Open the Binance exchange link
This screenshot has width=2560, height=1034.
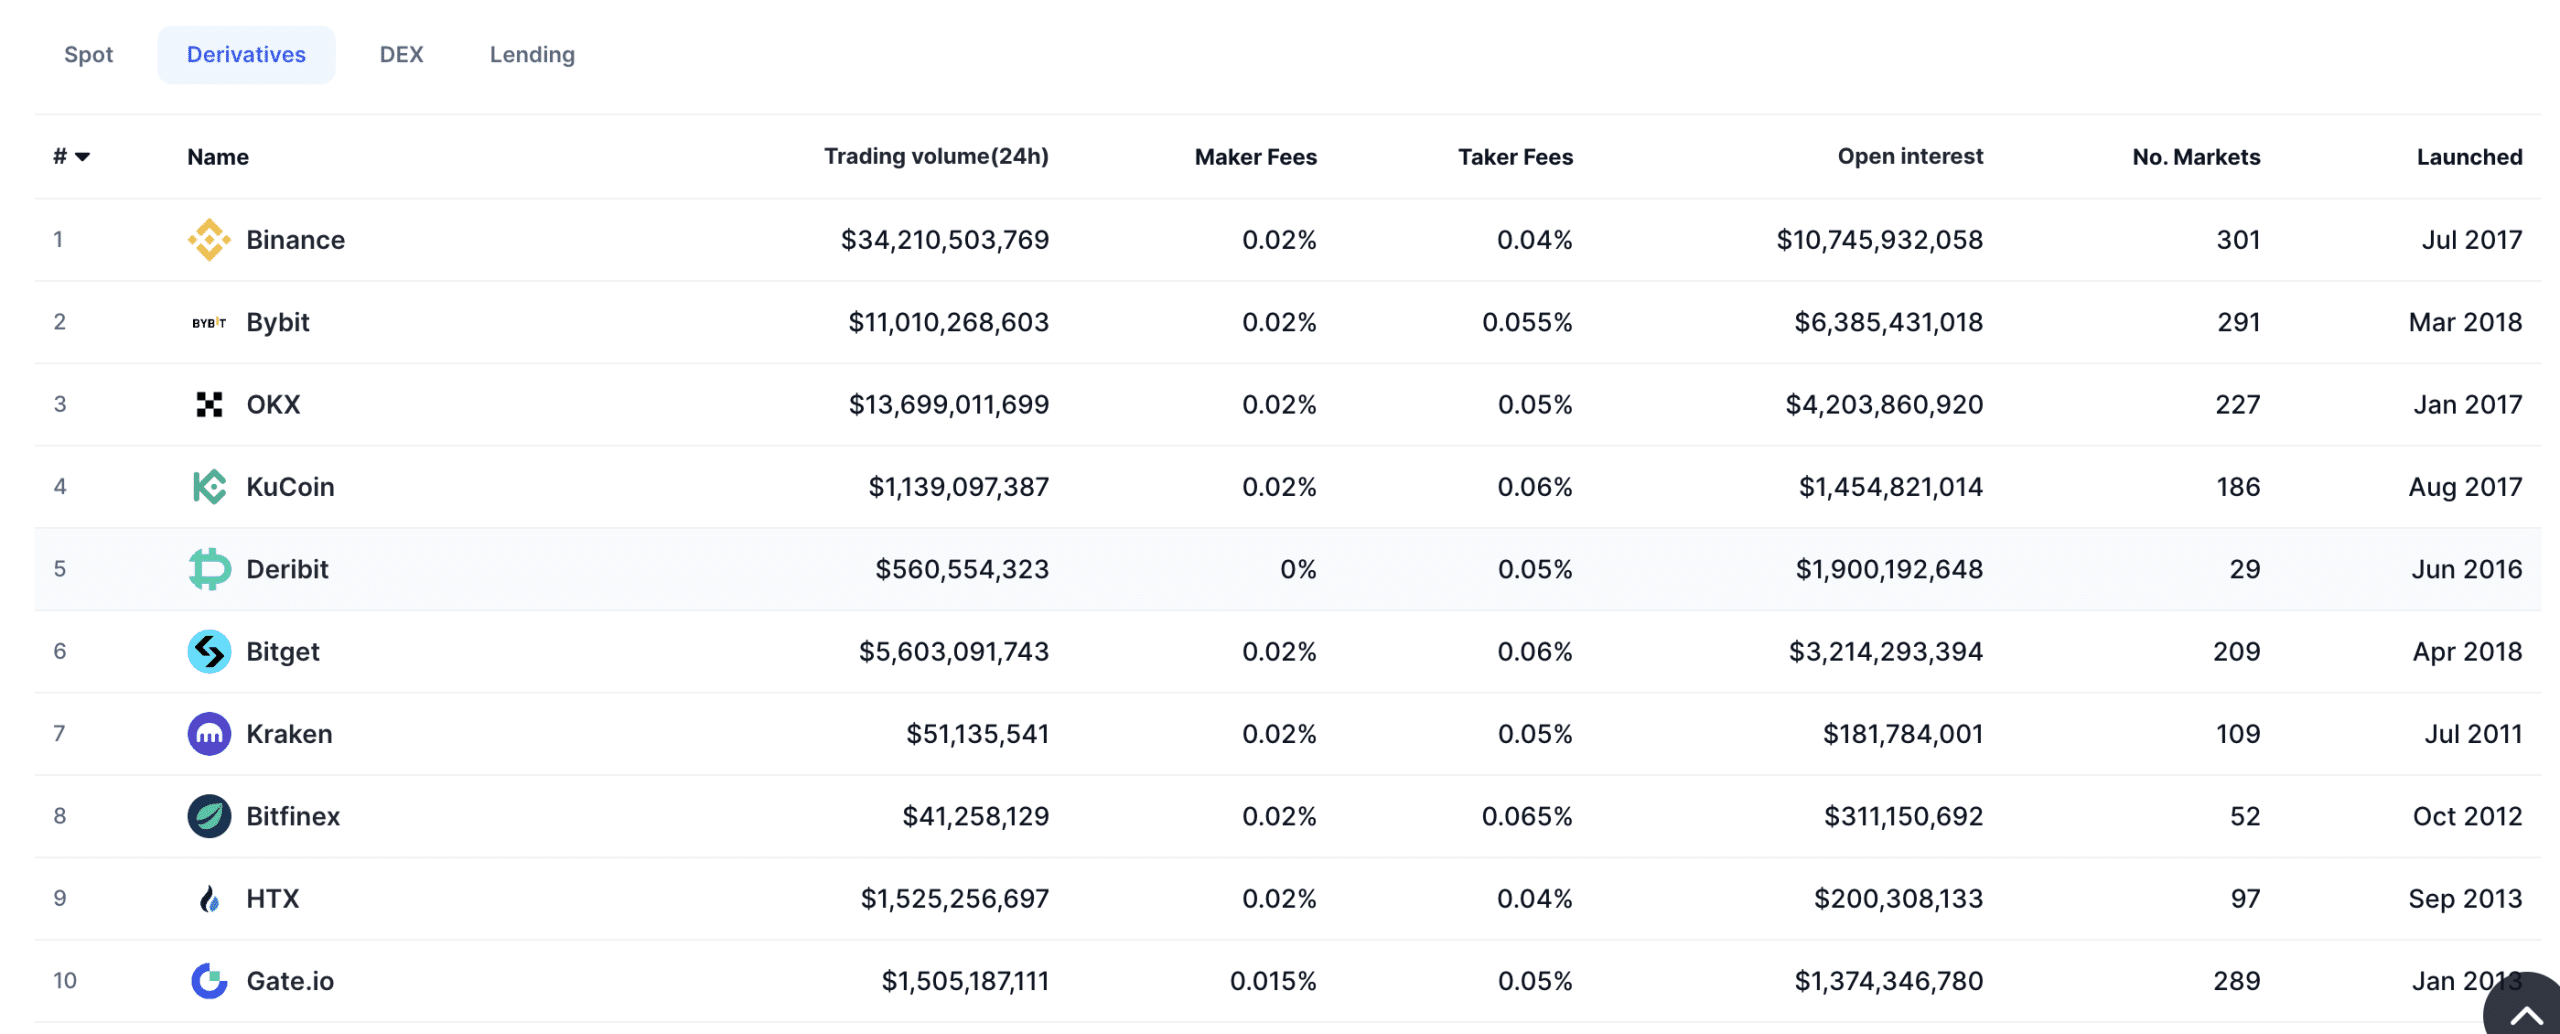[296, 240]
